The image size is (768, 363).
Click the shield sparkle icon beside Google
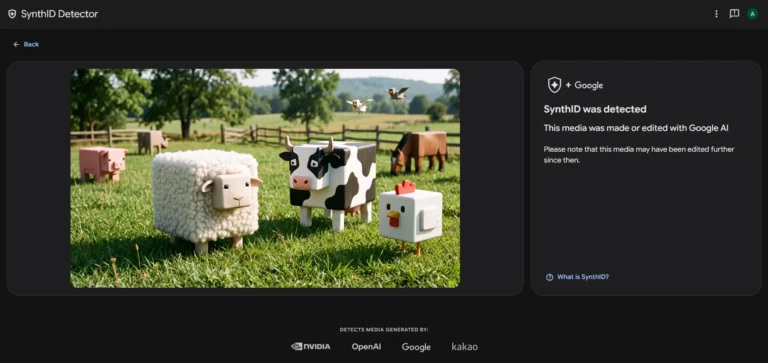coord(554,85)
